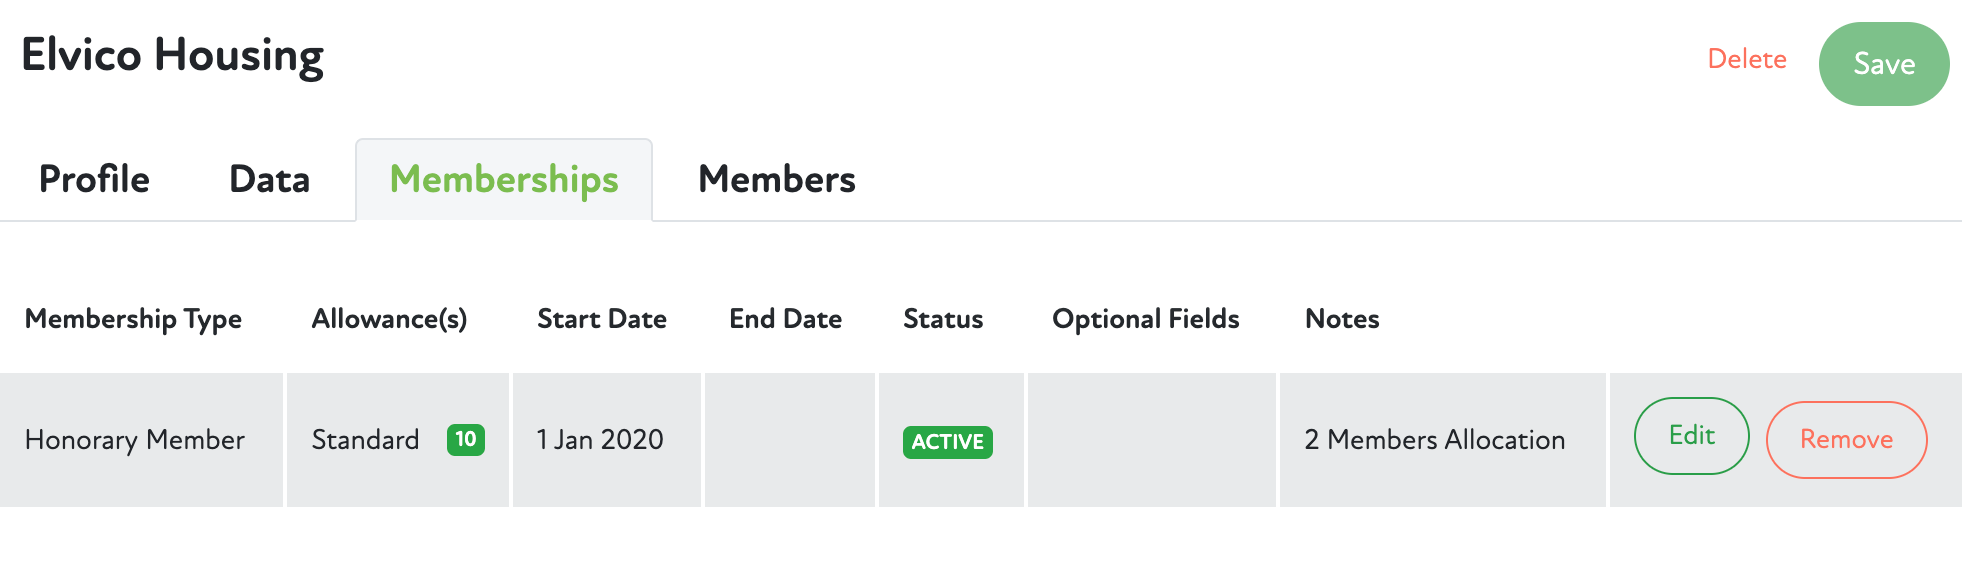Click the Status column header

point(942,319)
